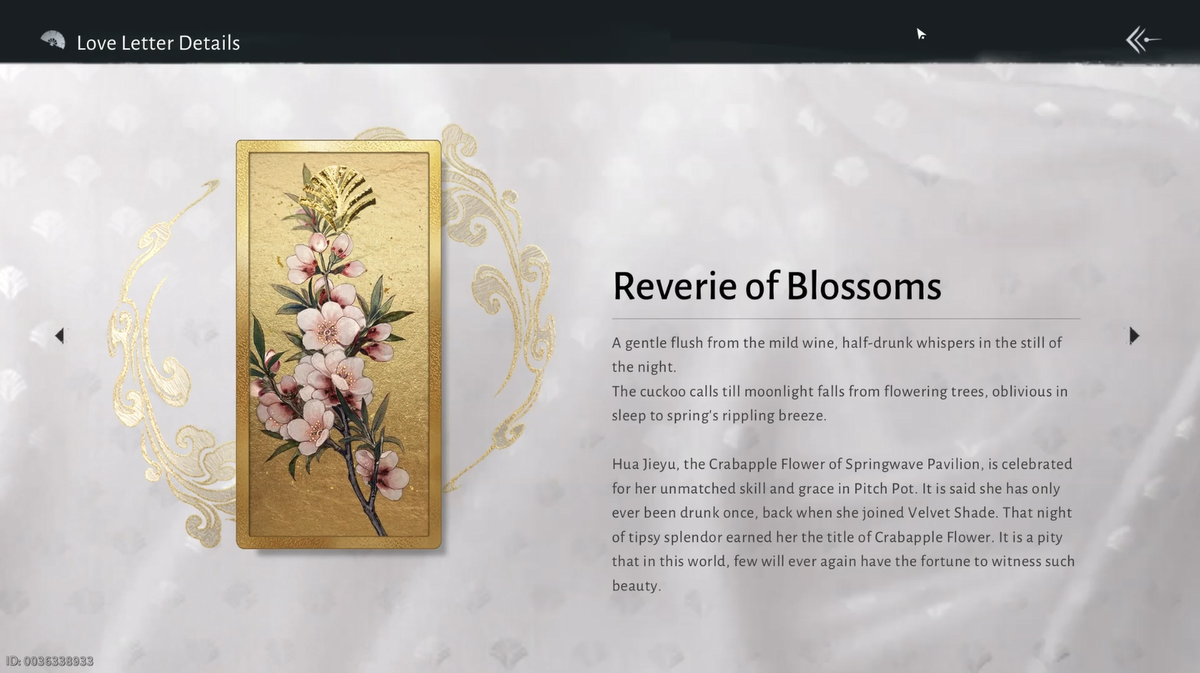Click the Love Letter Details title text

[157, 43]
